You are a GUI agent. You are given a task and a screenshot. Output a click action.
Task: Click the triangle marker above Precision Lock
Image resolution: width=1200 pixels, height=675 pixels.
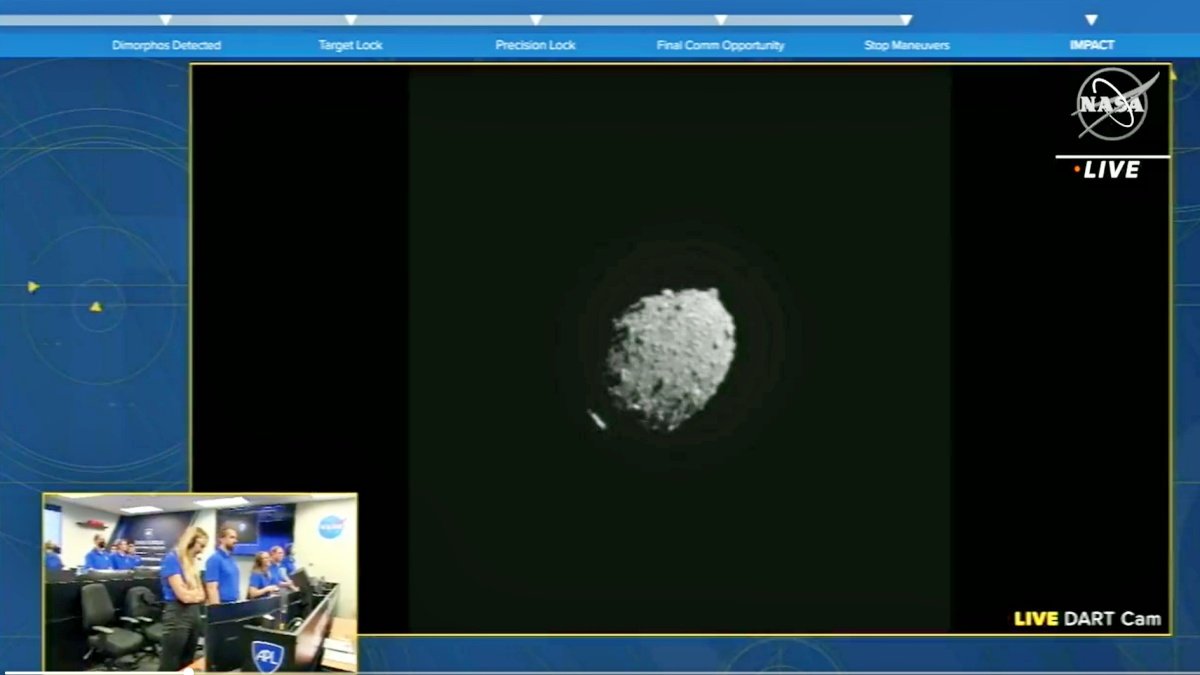pyautogui.click(x=536, y=19)
